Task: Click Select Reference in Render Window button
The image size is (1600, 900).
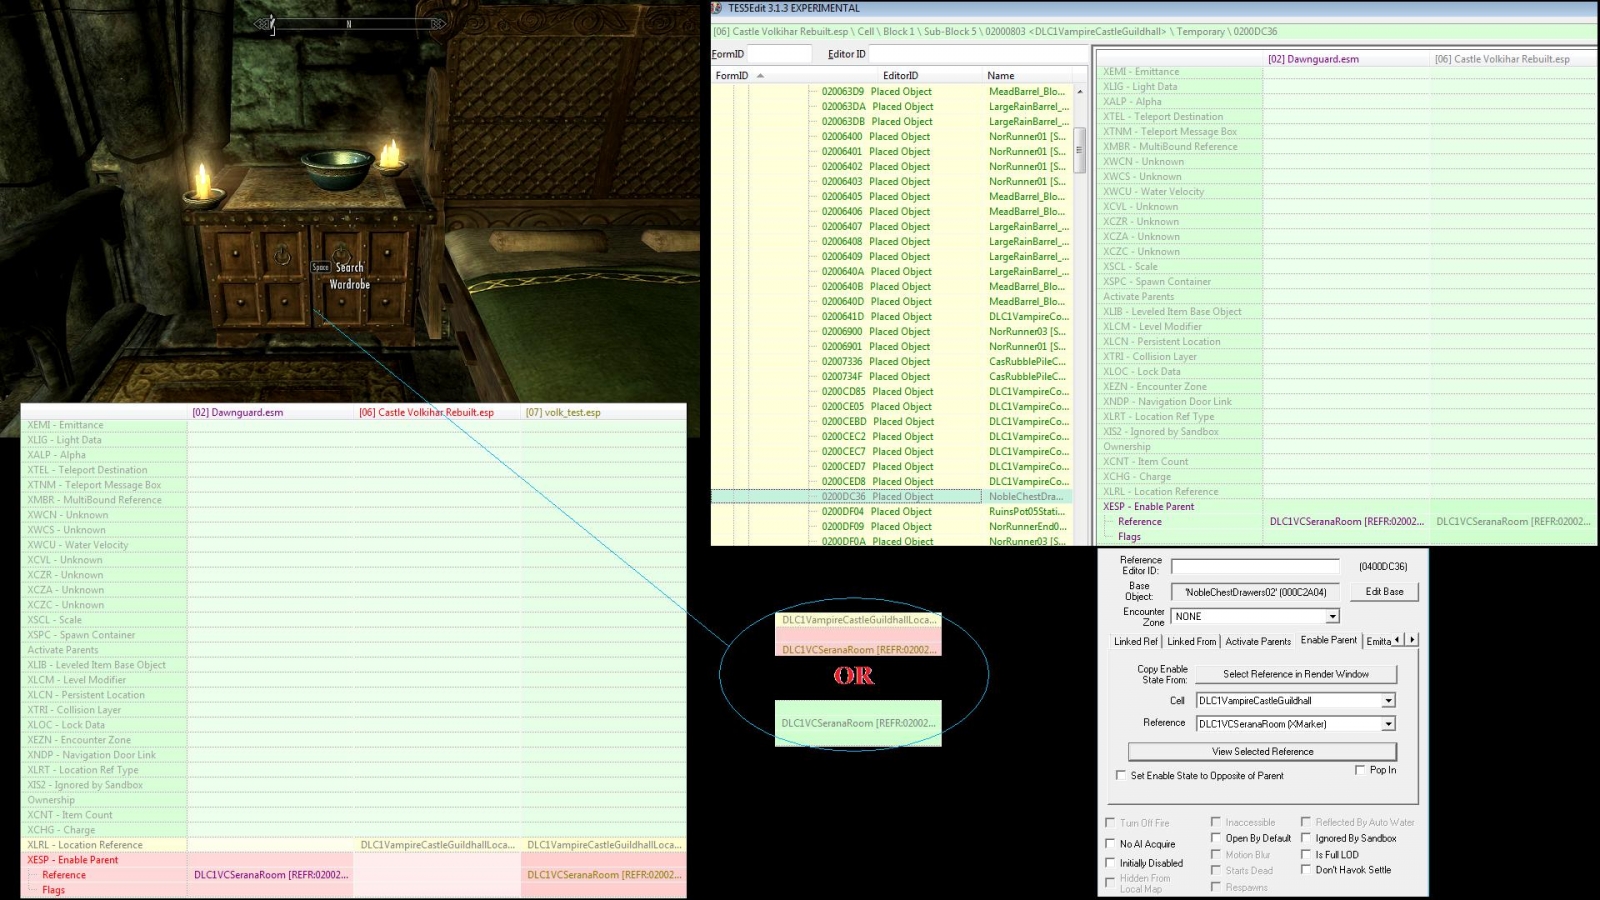Action: [1296, 674]
